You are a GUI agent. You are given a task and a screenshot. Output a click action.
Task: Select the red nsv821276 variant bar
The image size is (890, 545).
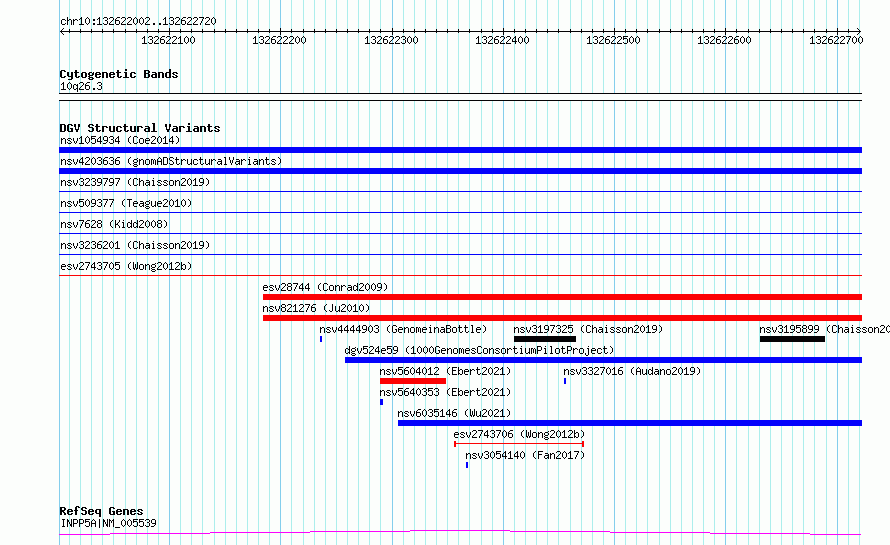pyautogui.click(x=562, y=318)
